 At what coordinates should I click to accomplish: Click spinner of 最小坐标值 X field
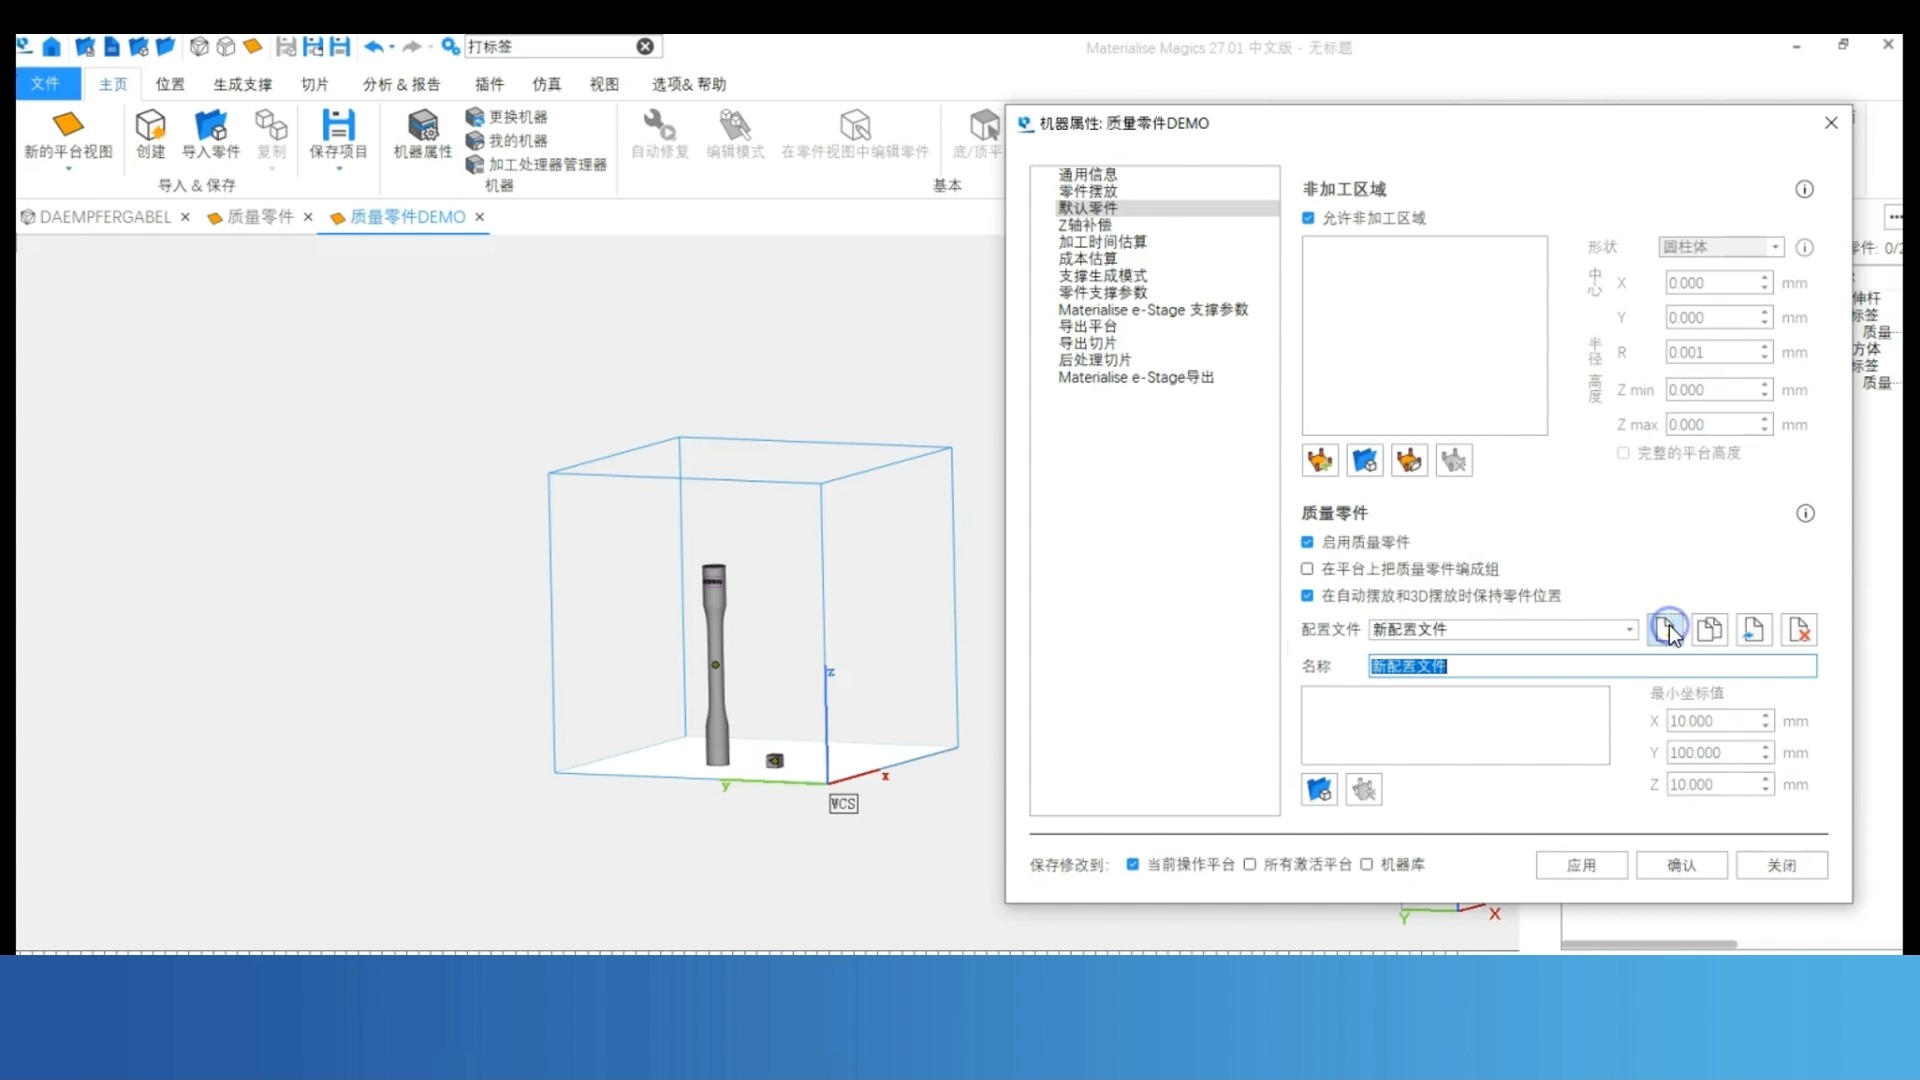coord(1766,721)
